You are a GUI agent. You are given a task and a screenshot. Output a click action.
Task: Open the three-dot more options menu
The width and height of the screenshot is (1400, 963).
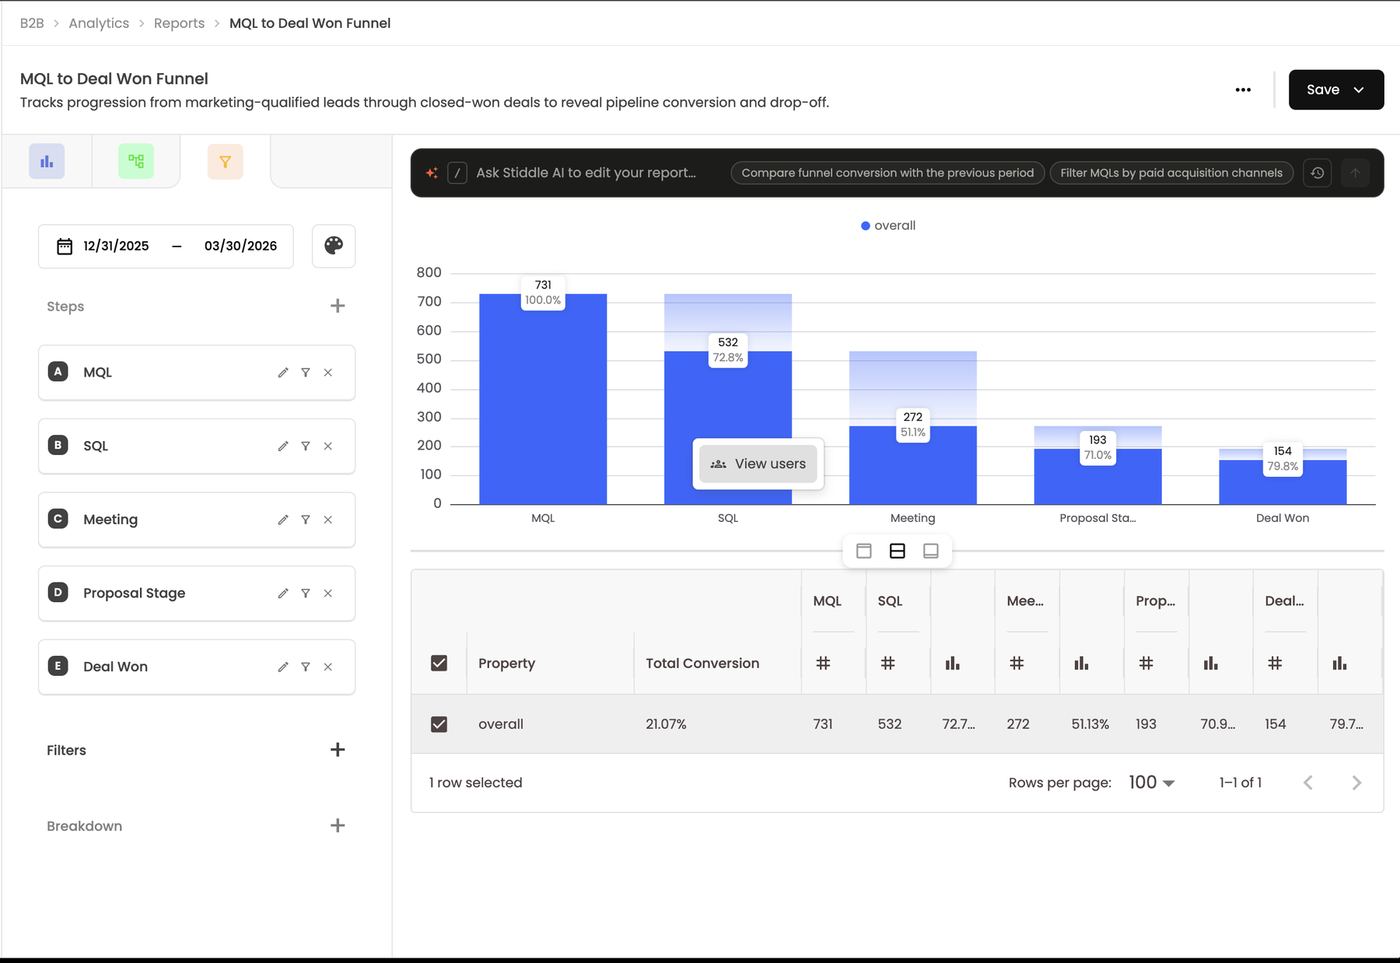(1243, 90)
